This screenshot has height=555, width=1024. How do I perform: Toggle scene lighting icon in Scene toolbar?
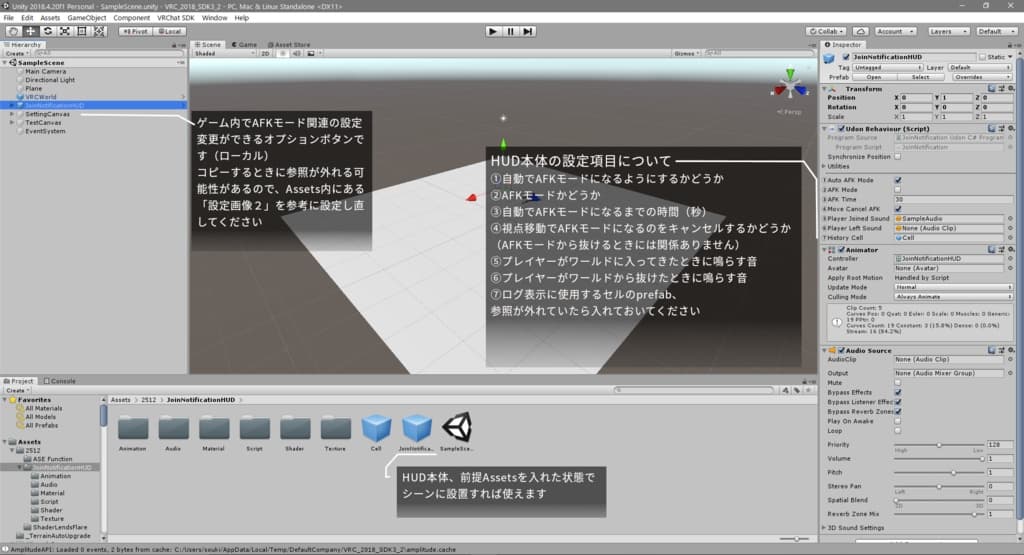click(283, 54)
